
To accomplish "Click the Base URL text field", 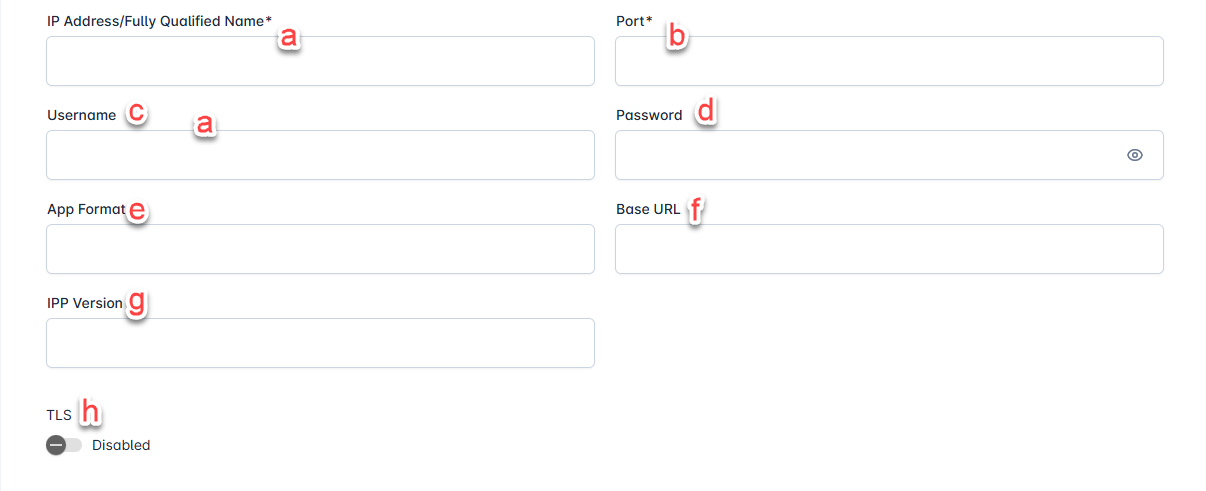I will click(x=888, y=249).
